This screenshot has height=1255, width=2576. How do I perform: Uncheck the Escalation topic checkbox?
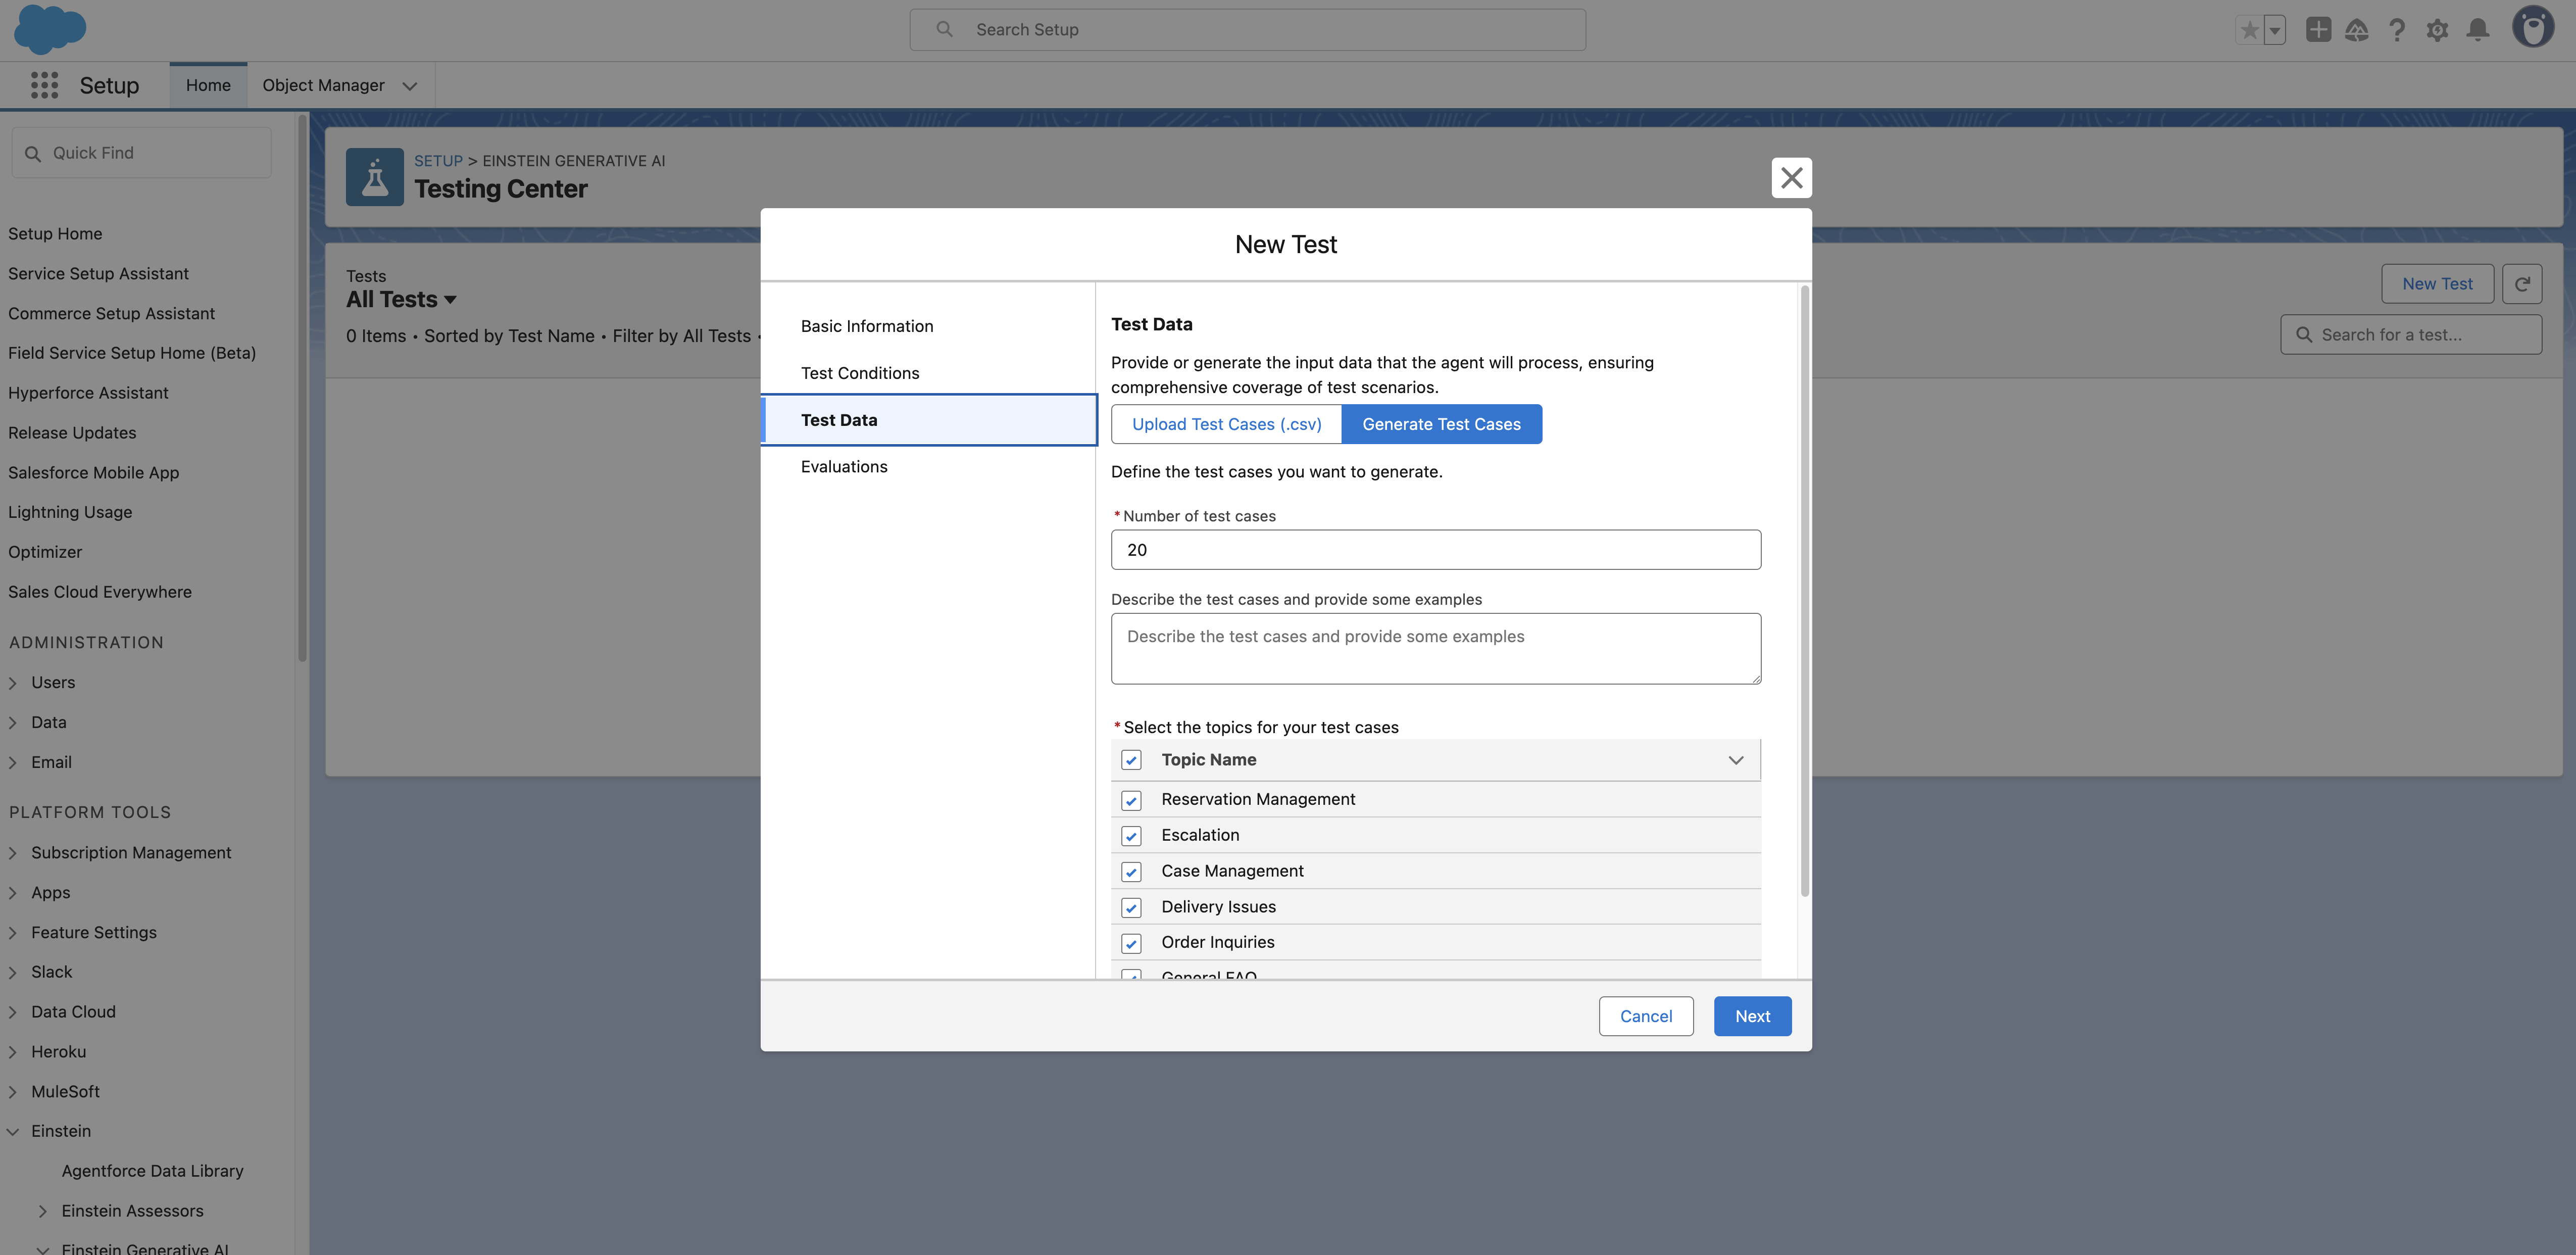tap(1131, 836)
